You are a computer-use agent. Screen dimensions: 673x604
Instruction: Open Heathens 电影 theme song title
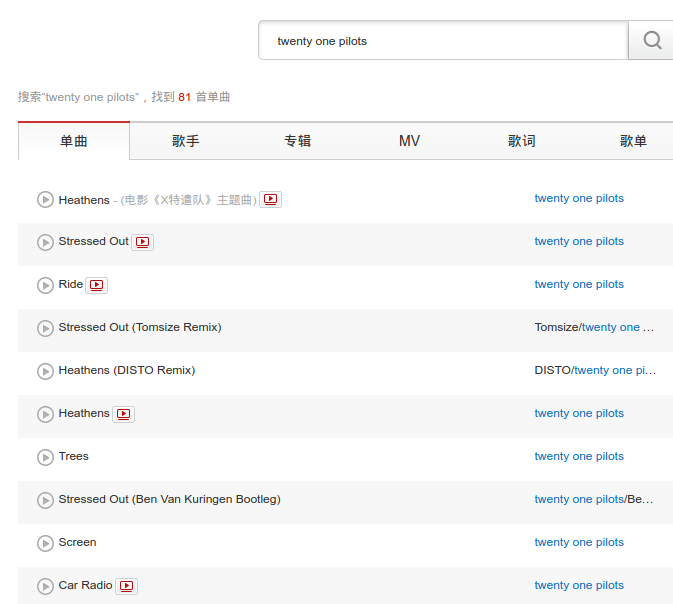158,200
